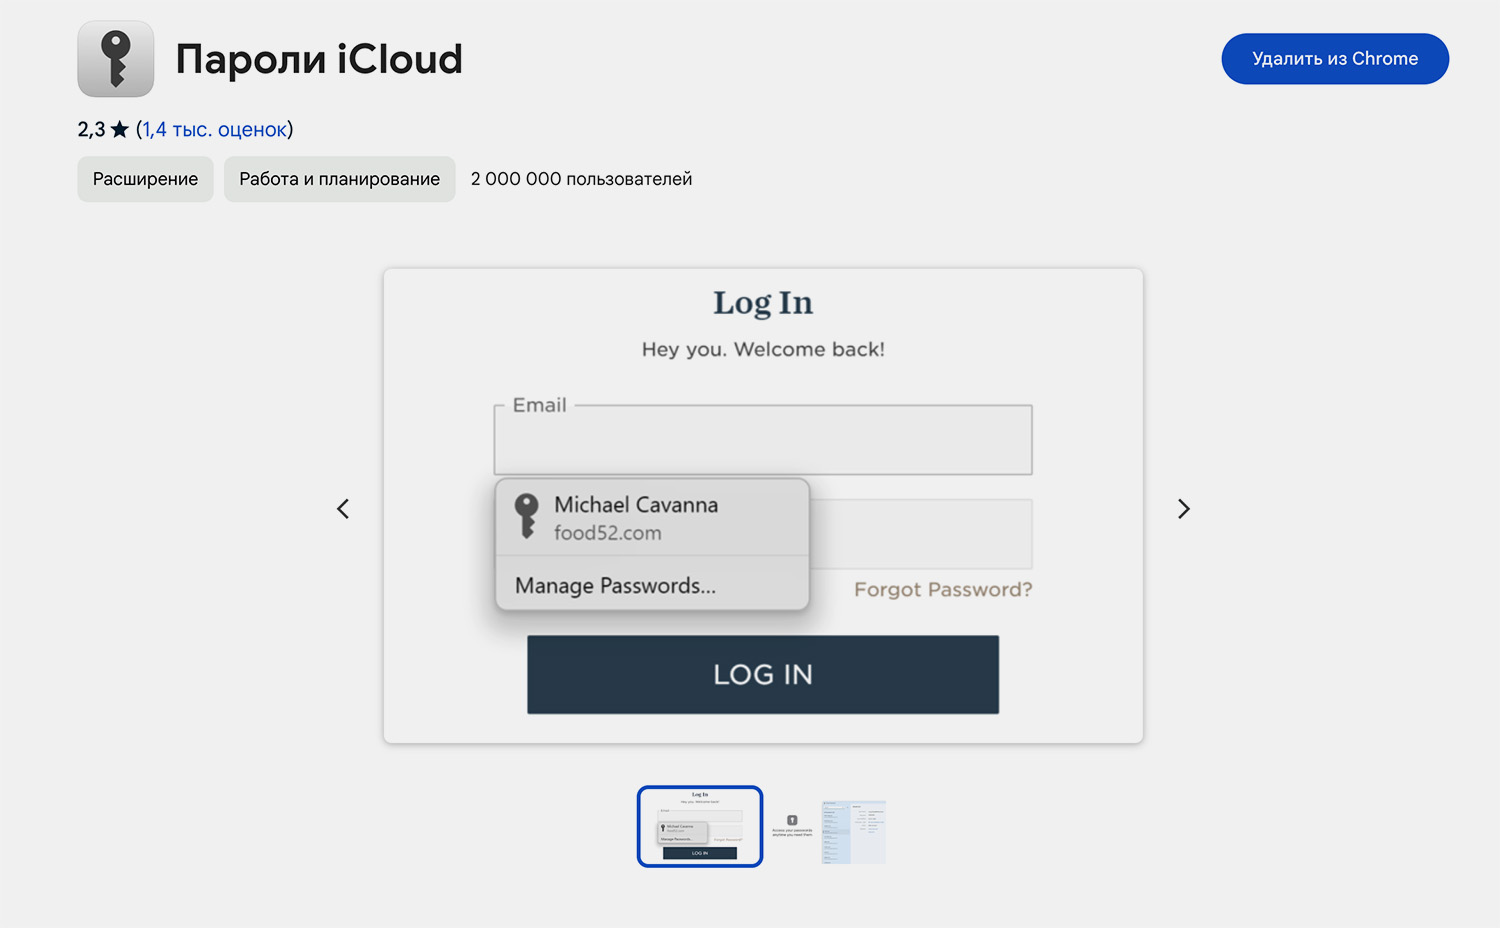Click the "2,3" rating value
Image resolution: width=1500 pixels, height=928 pixels.
tap(91, 129)
